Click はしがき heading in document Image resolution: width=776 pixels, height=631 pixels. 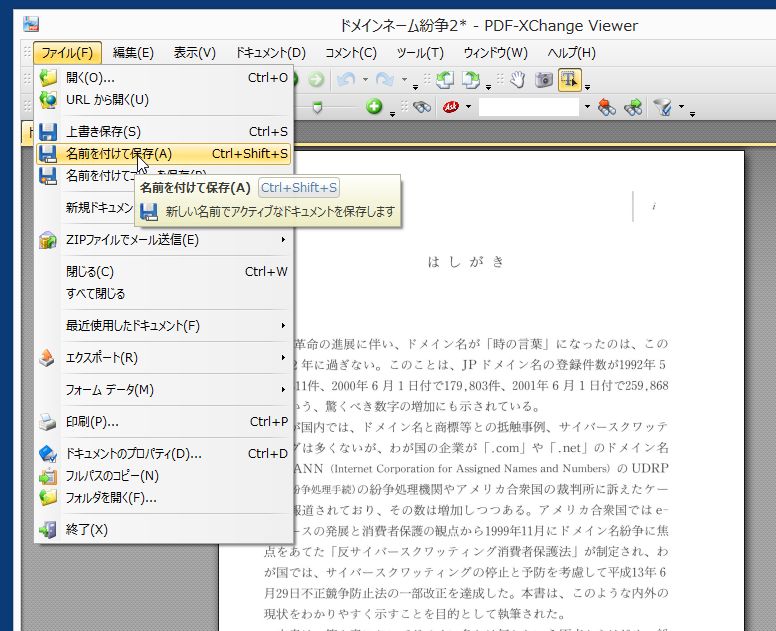click(x=466, y=261)
